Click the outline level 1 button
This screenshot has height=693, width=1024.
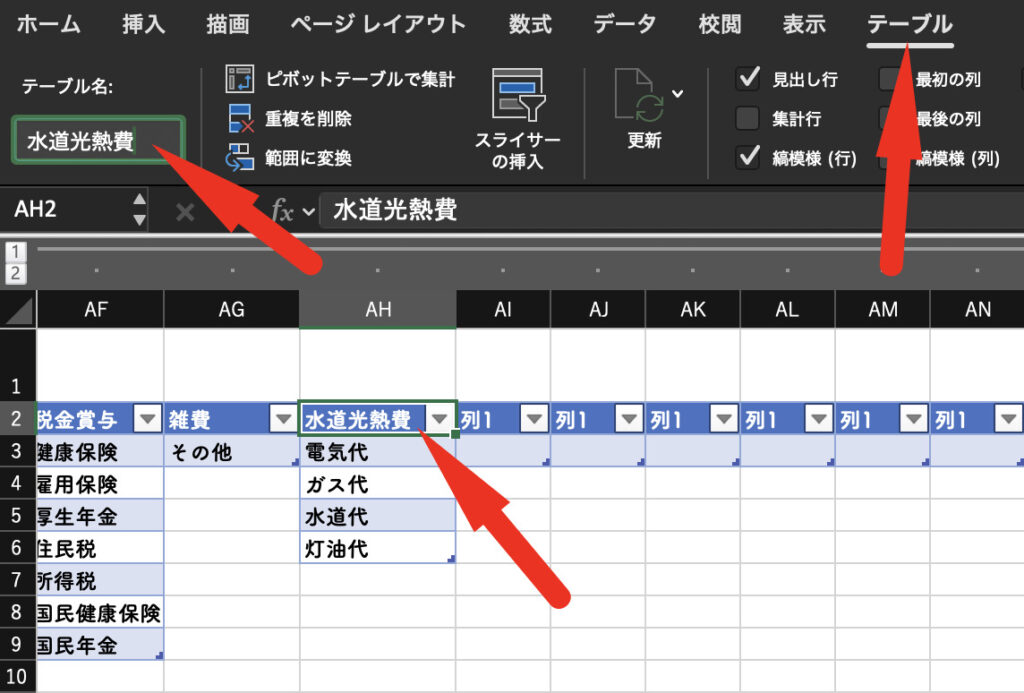16,252
